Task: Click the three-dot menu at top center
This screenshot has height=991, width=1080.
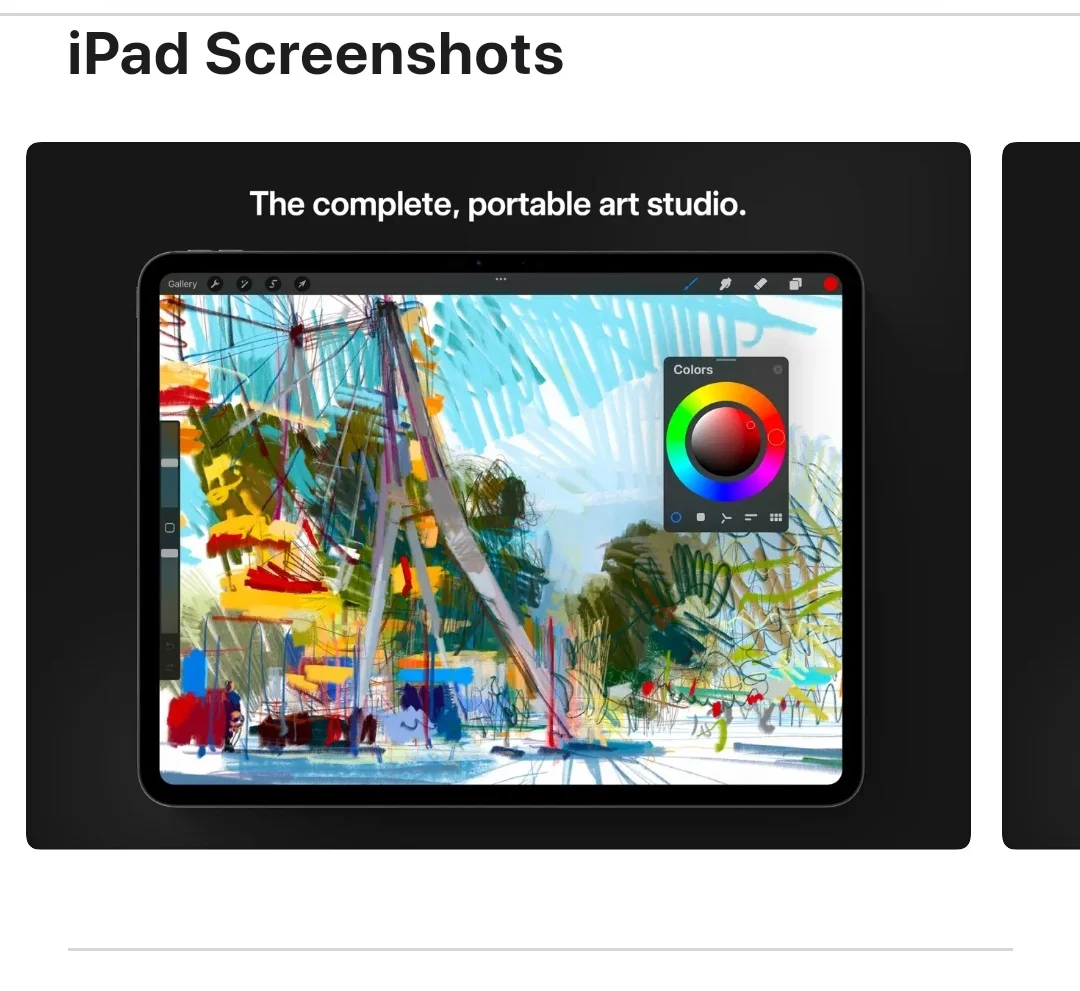Action: coord(501,280)
